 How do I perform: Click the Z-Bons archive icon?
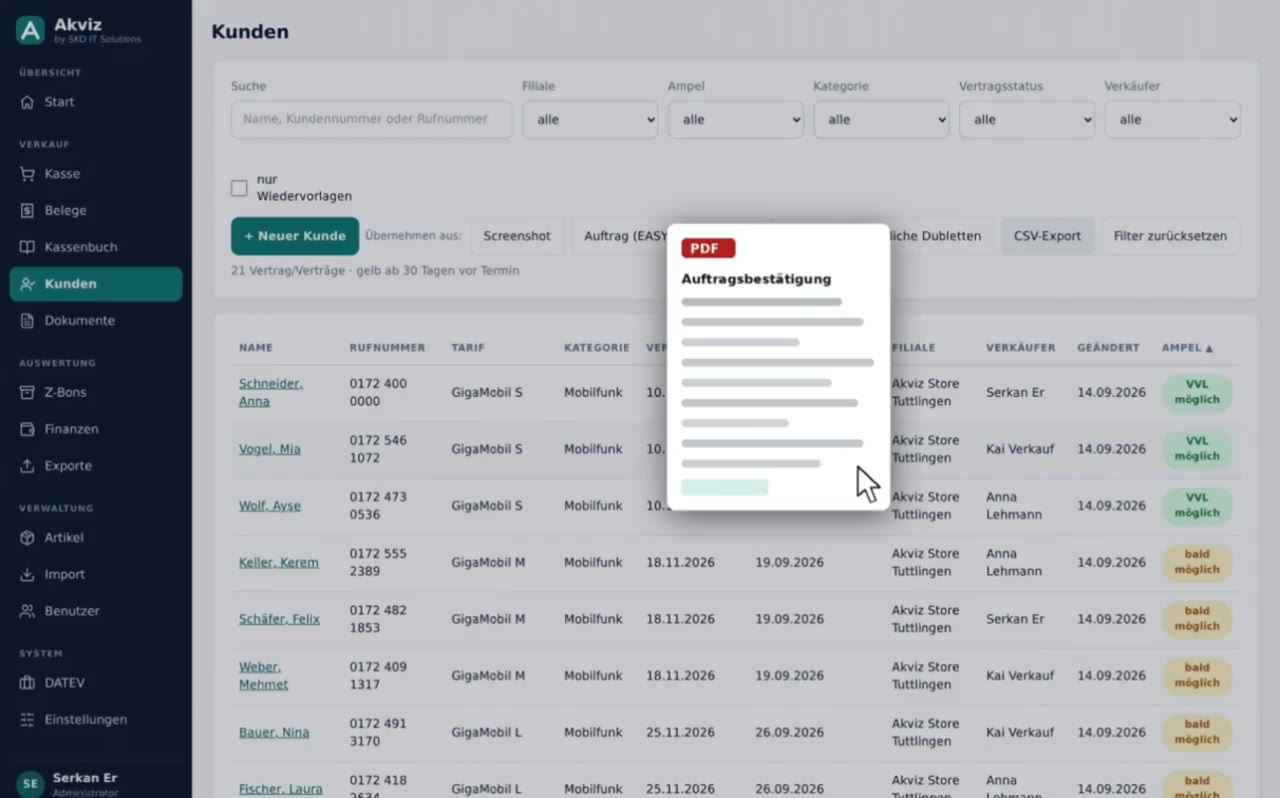click(x=27, y=393)
